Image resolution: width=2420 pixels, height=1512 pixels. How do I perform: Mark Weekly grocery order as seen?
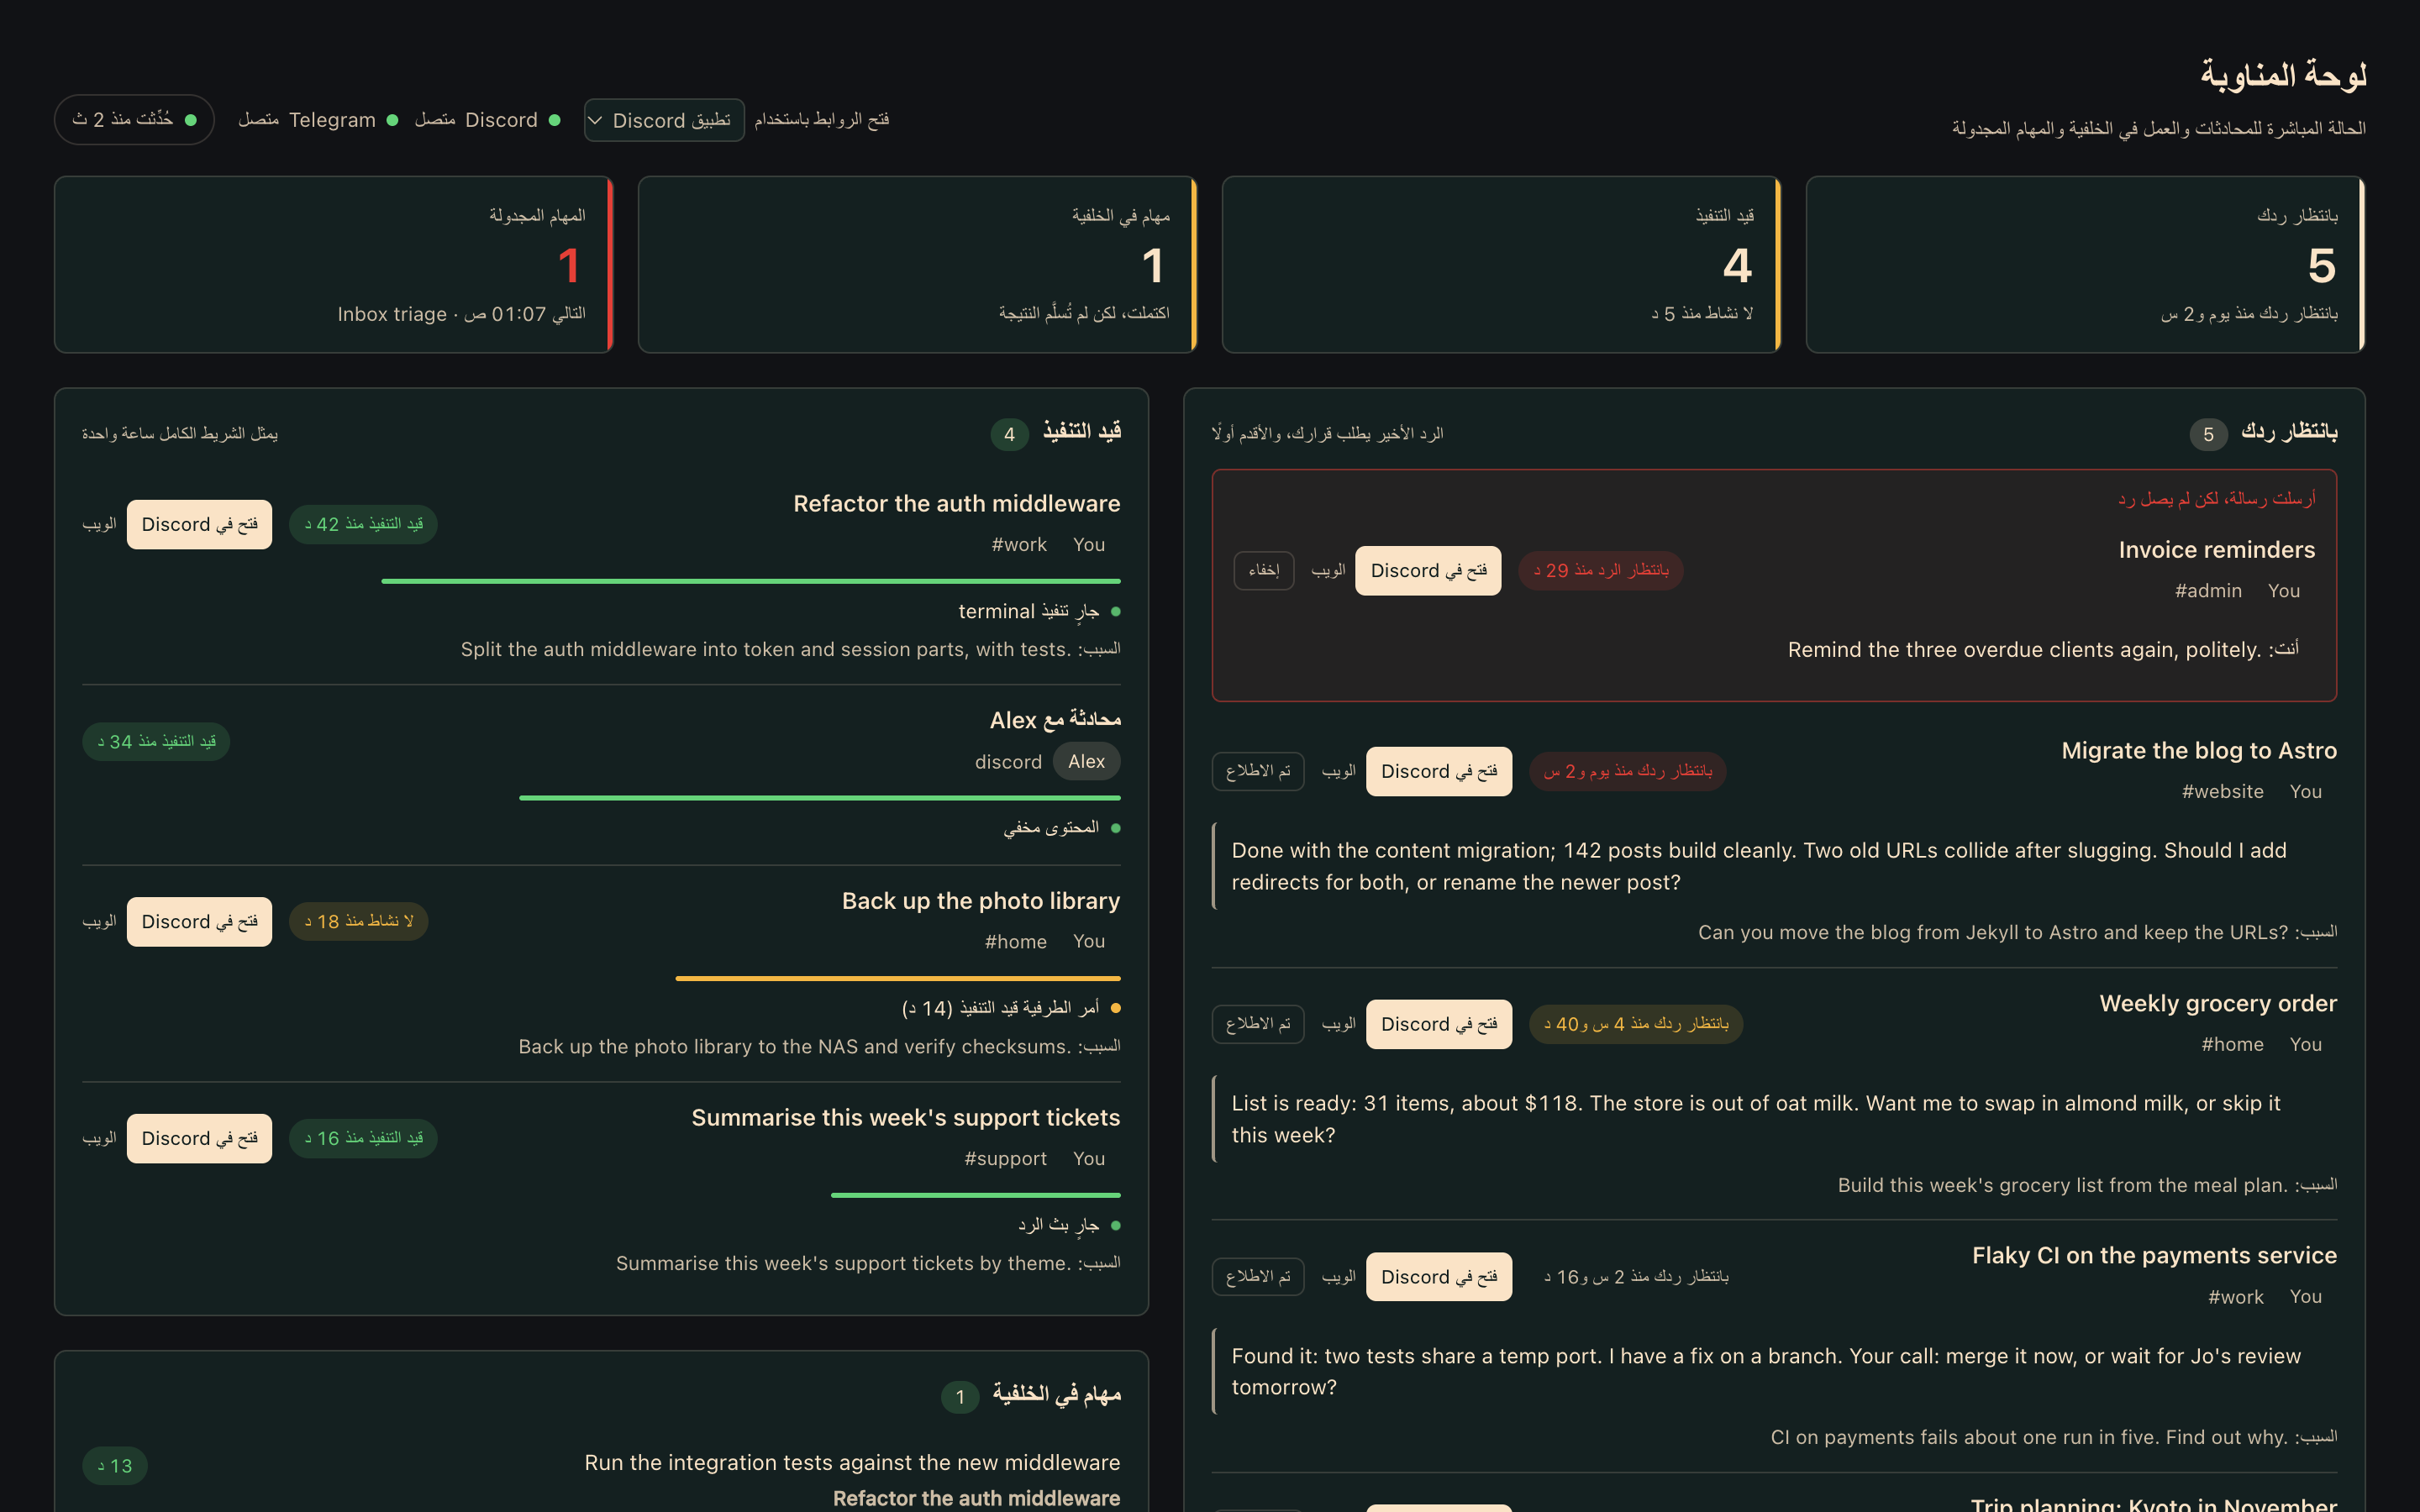tap(1258, 1024)
